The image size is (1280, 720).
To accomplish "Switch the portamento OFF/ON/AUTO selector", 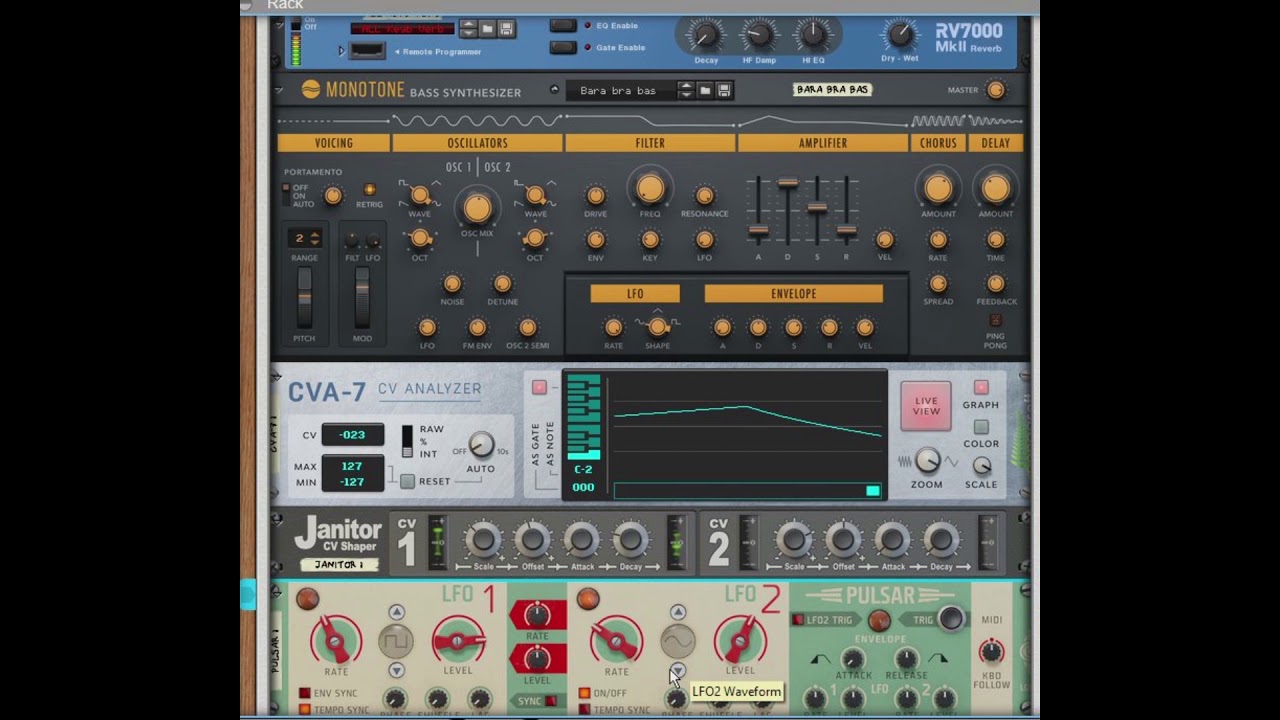I will coord(286,195).
